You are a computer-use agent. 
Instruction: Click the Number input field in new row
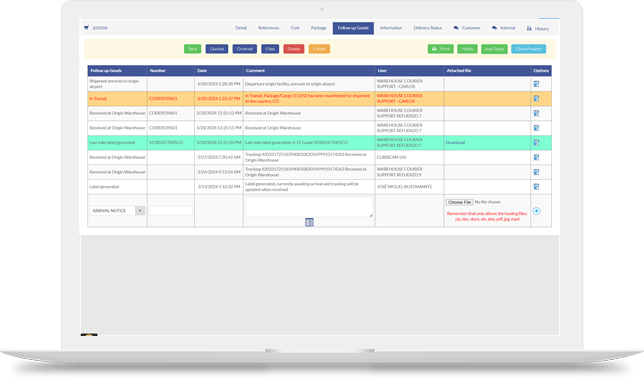(x=171, y=211)
